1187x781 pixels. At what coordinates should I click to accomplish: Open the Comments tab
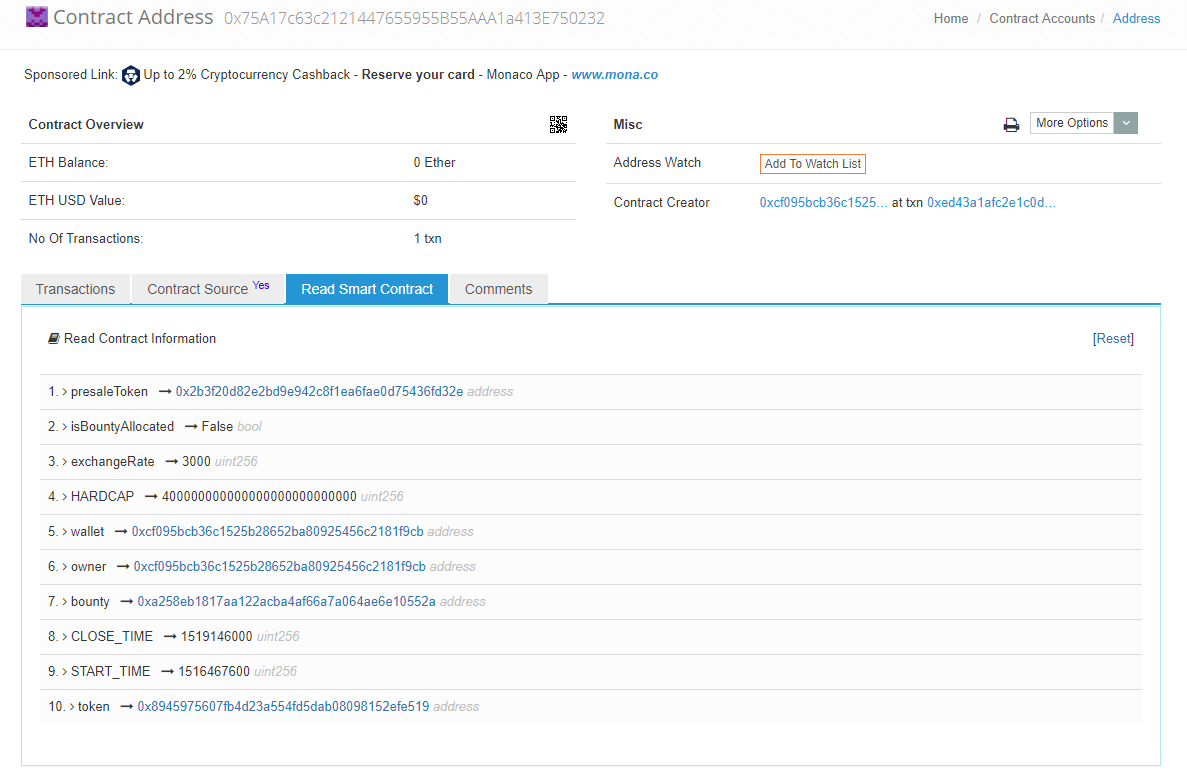point(499,289)
